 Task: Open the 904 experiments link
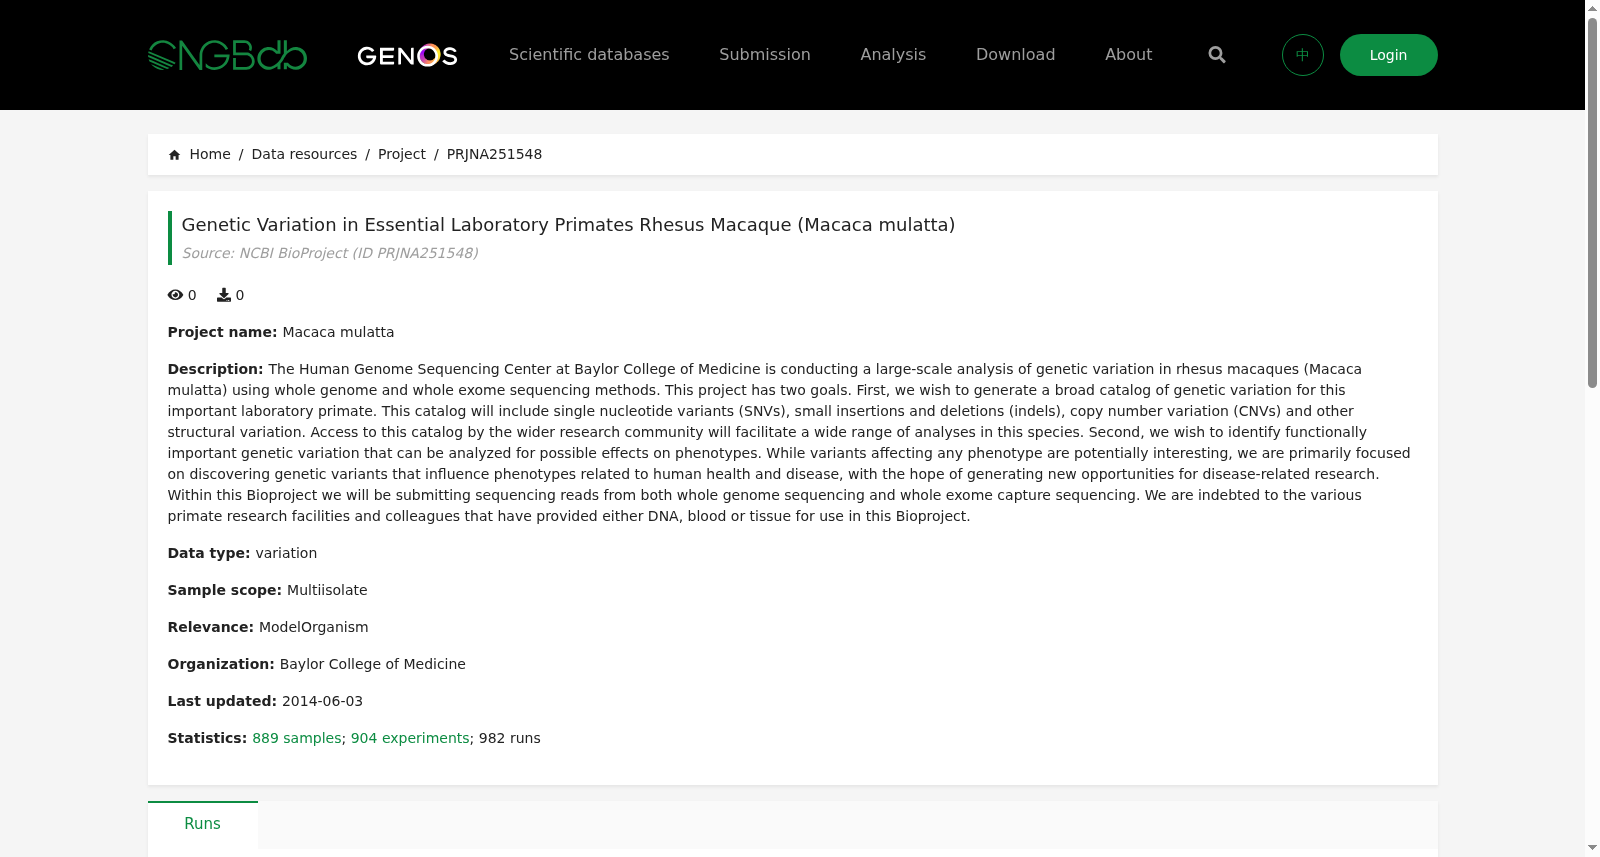tap(410, 738)
